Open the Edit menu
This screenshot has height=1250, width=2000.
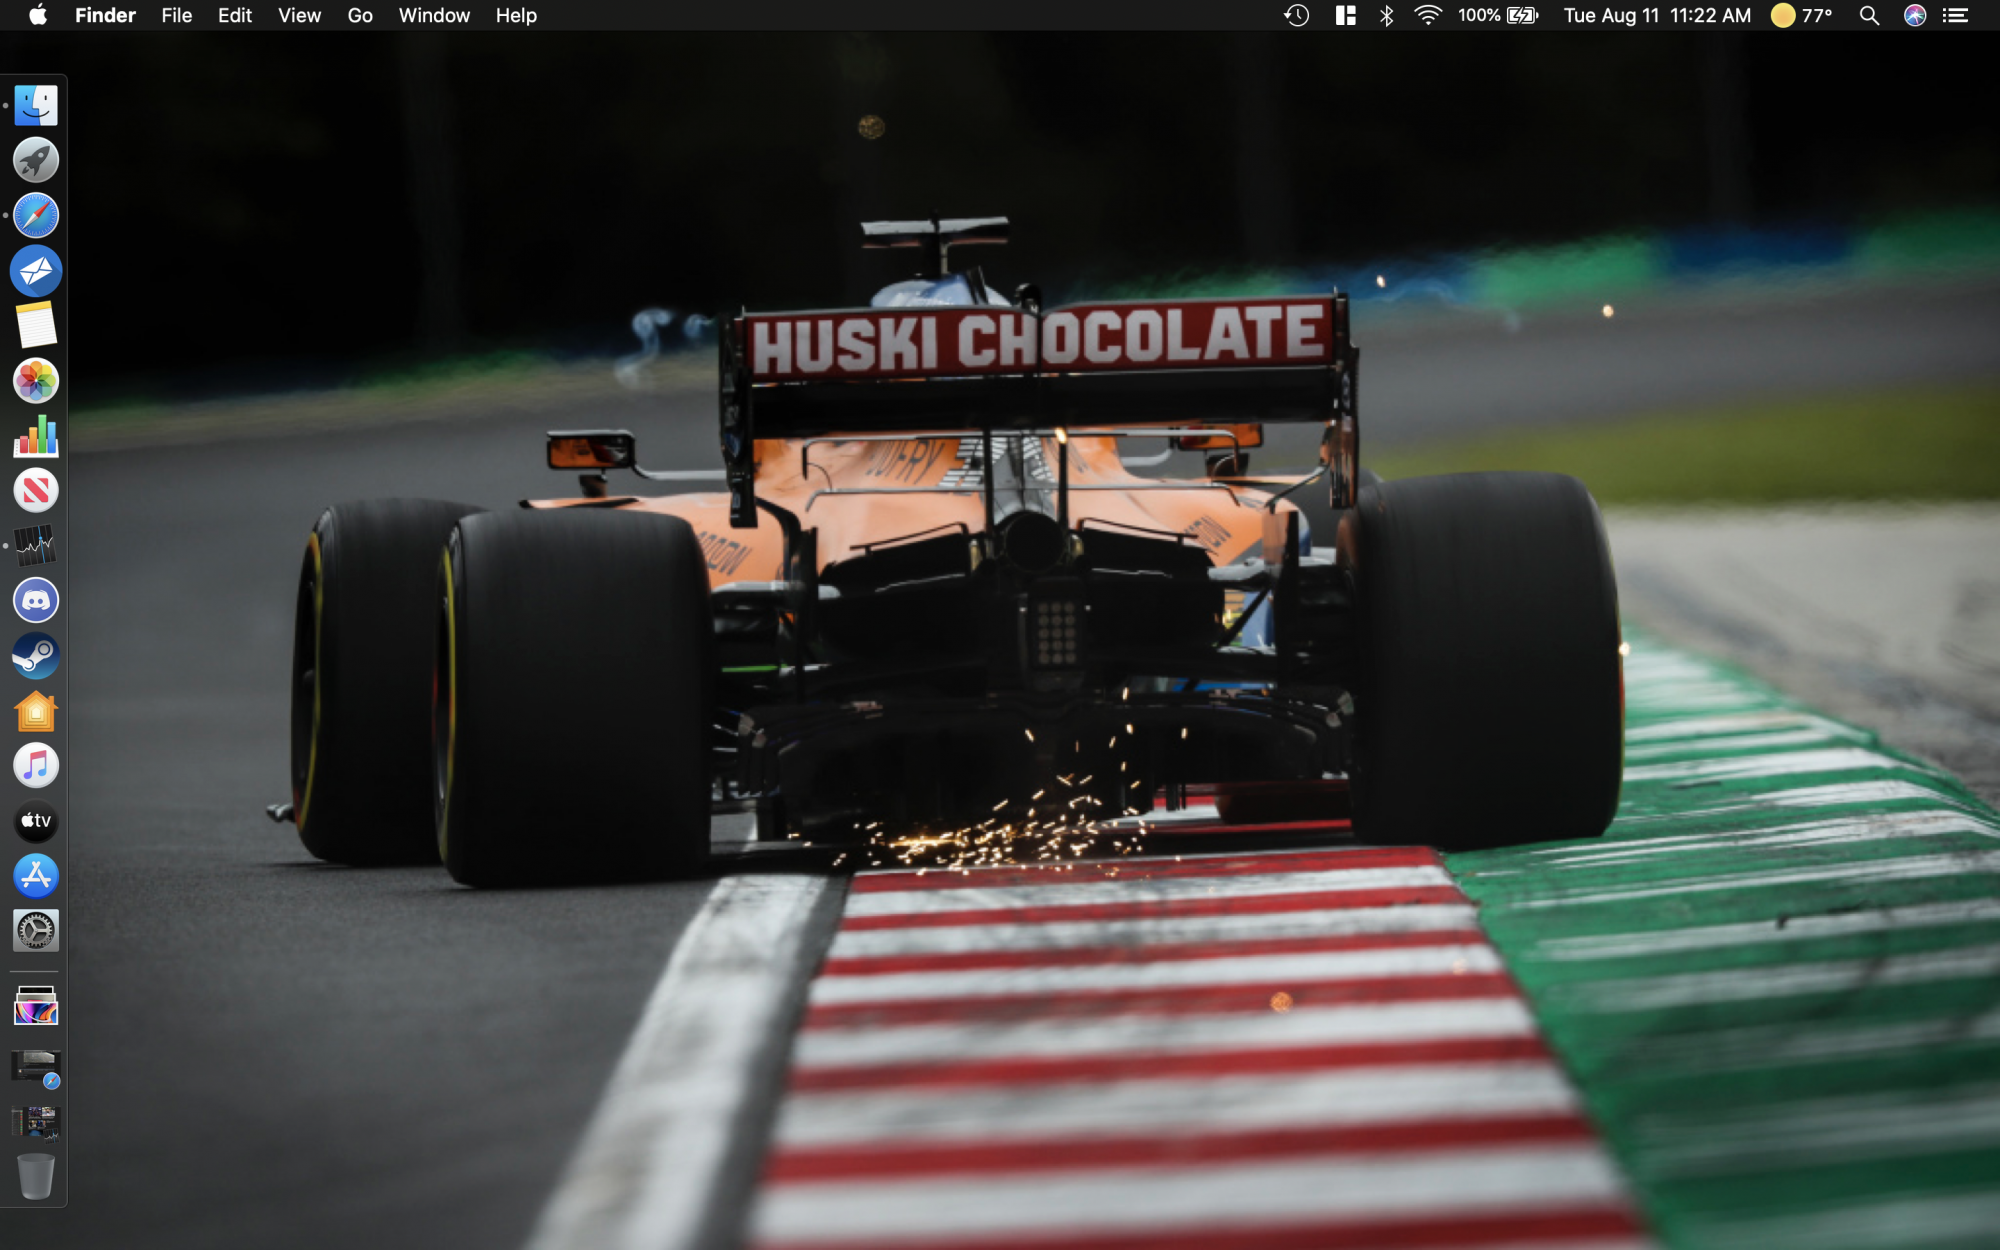point(235,15)
